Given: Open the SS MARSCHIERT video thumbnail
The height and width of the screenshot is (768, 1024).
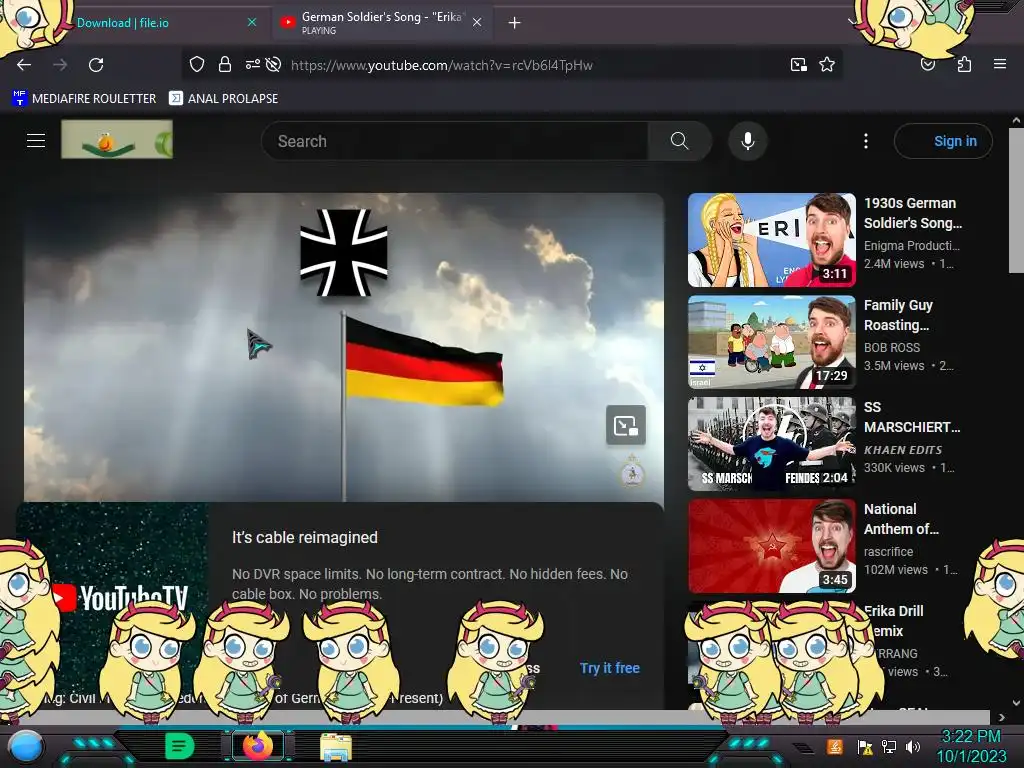Looking at the screenshot, I should [771, 443].
